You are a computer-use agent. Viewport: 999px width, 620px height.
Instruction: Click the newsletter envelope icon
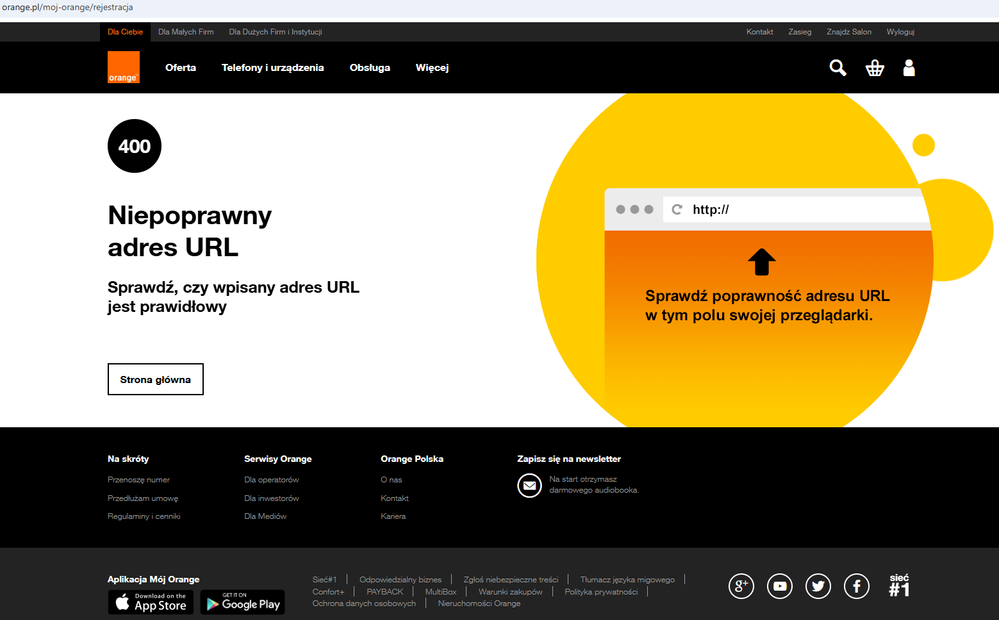pos(529,485)
